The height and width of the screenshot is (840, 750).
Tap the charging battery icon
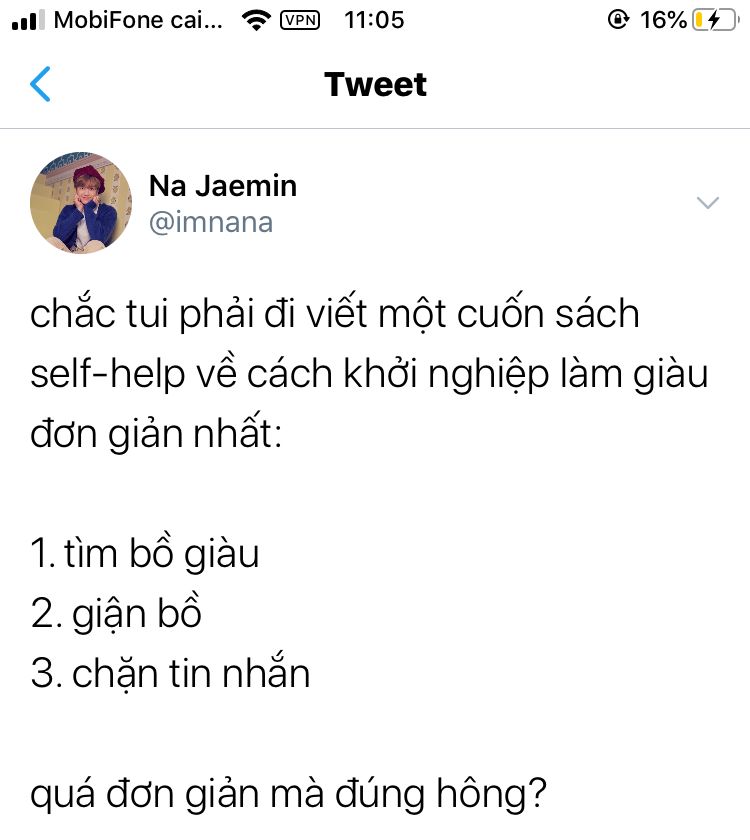(716, 20)
